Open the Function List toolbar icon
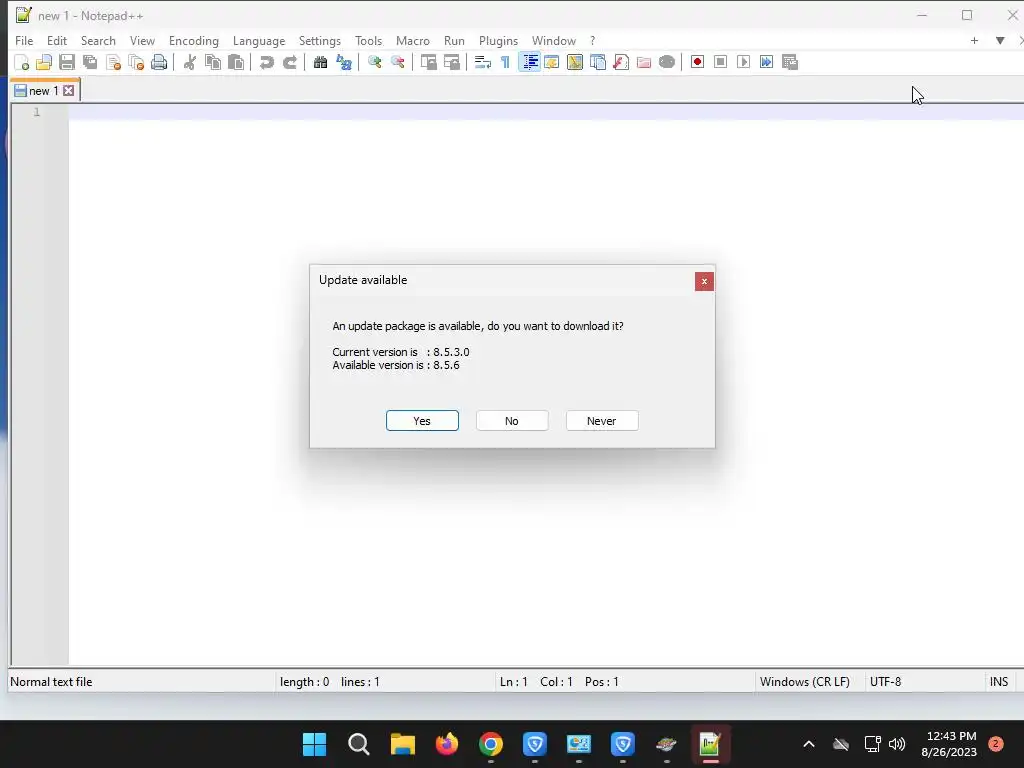 click(x=621, y=62)
